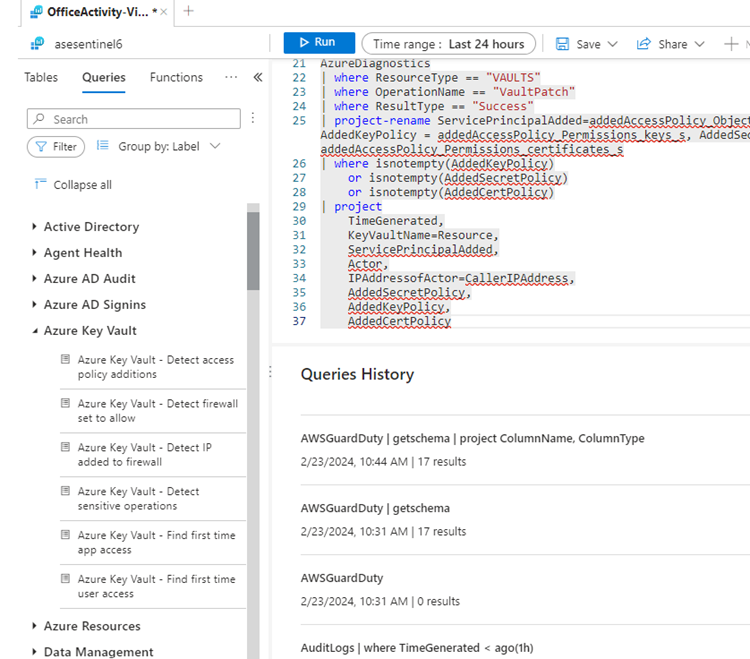The image size is (750, 659).
Task: Click the query icon beside Detect firewall set to allow
Action: coord(66,403)
